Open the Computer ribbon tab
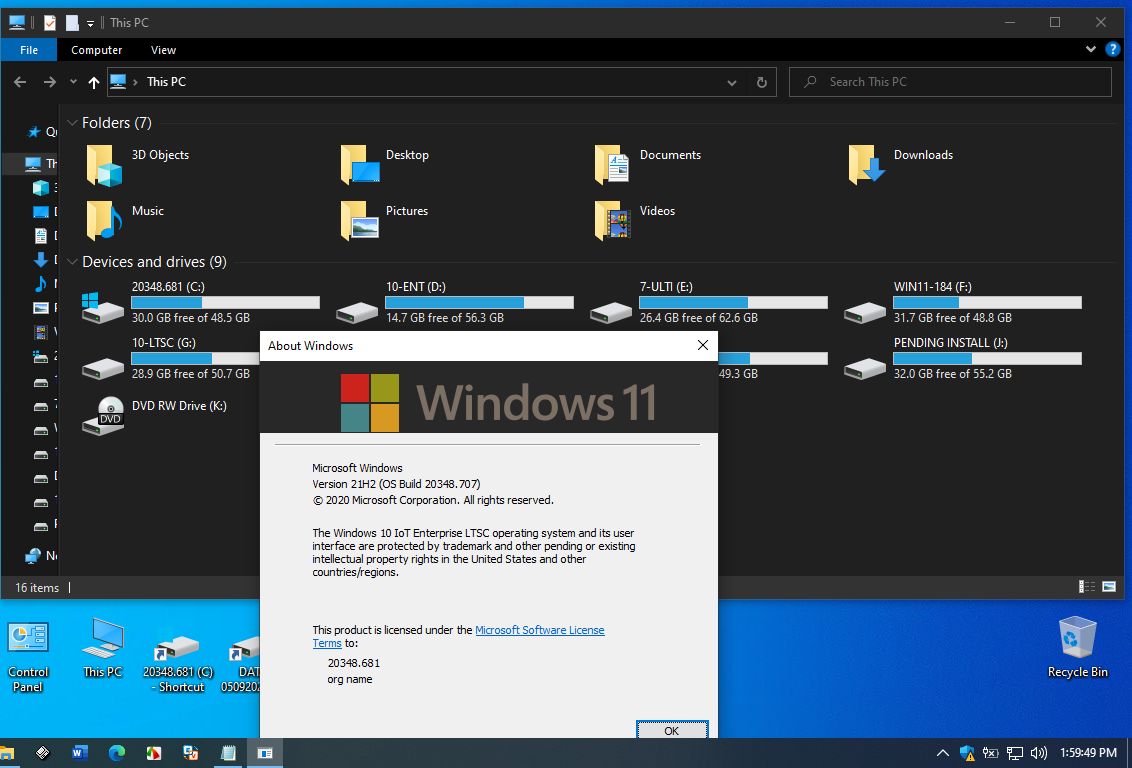This screenshot has height=768, width=1132. [97, 50]
